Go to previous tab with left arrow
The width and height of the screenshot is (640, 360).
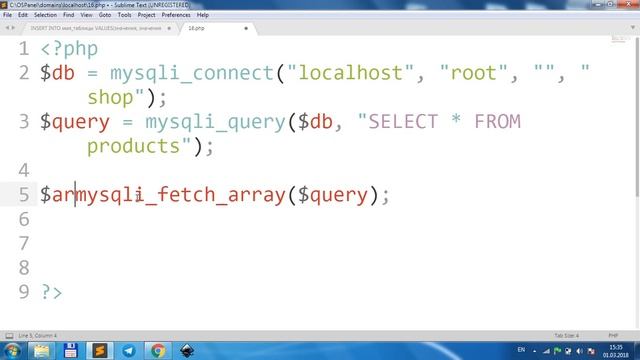click(x=7, y=28)
